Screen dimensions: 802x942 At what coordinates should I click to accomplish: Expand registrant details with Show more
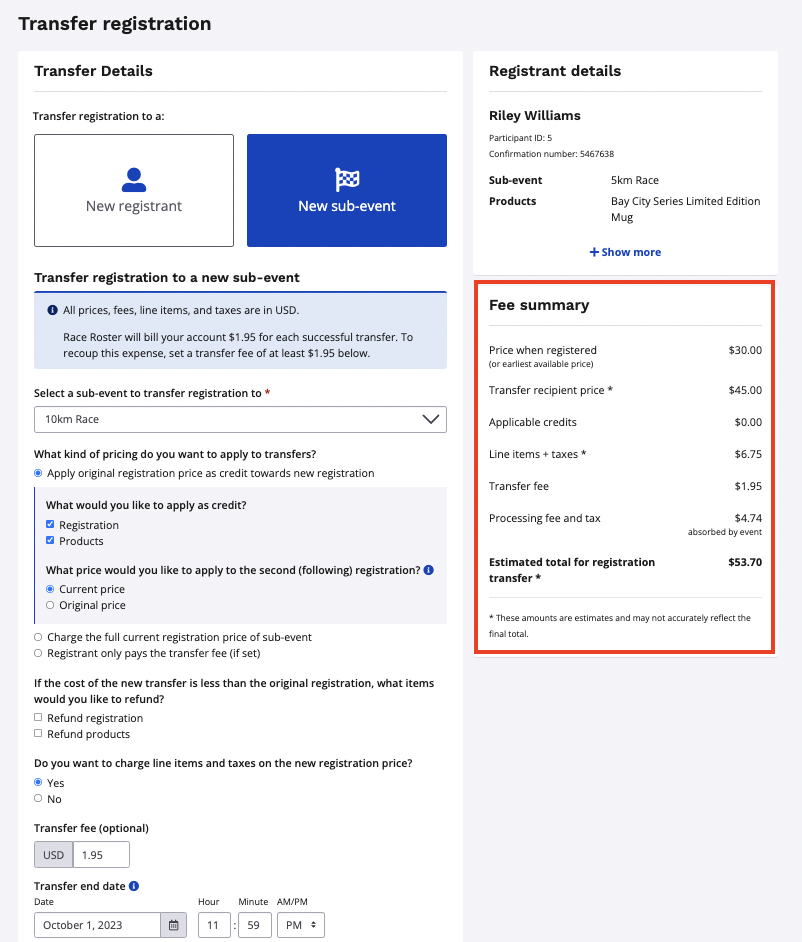click(625, 252)
